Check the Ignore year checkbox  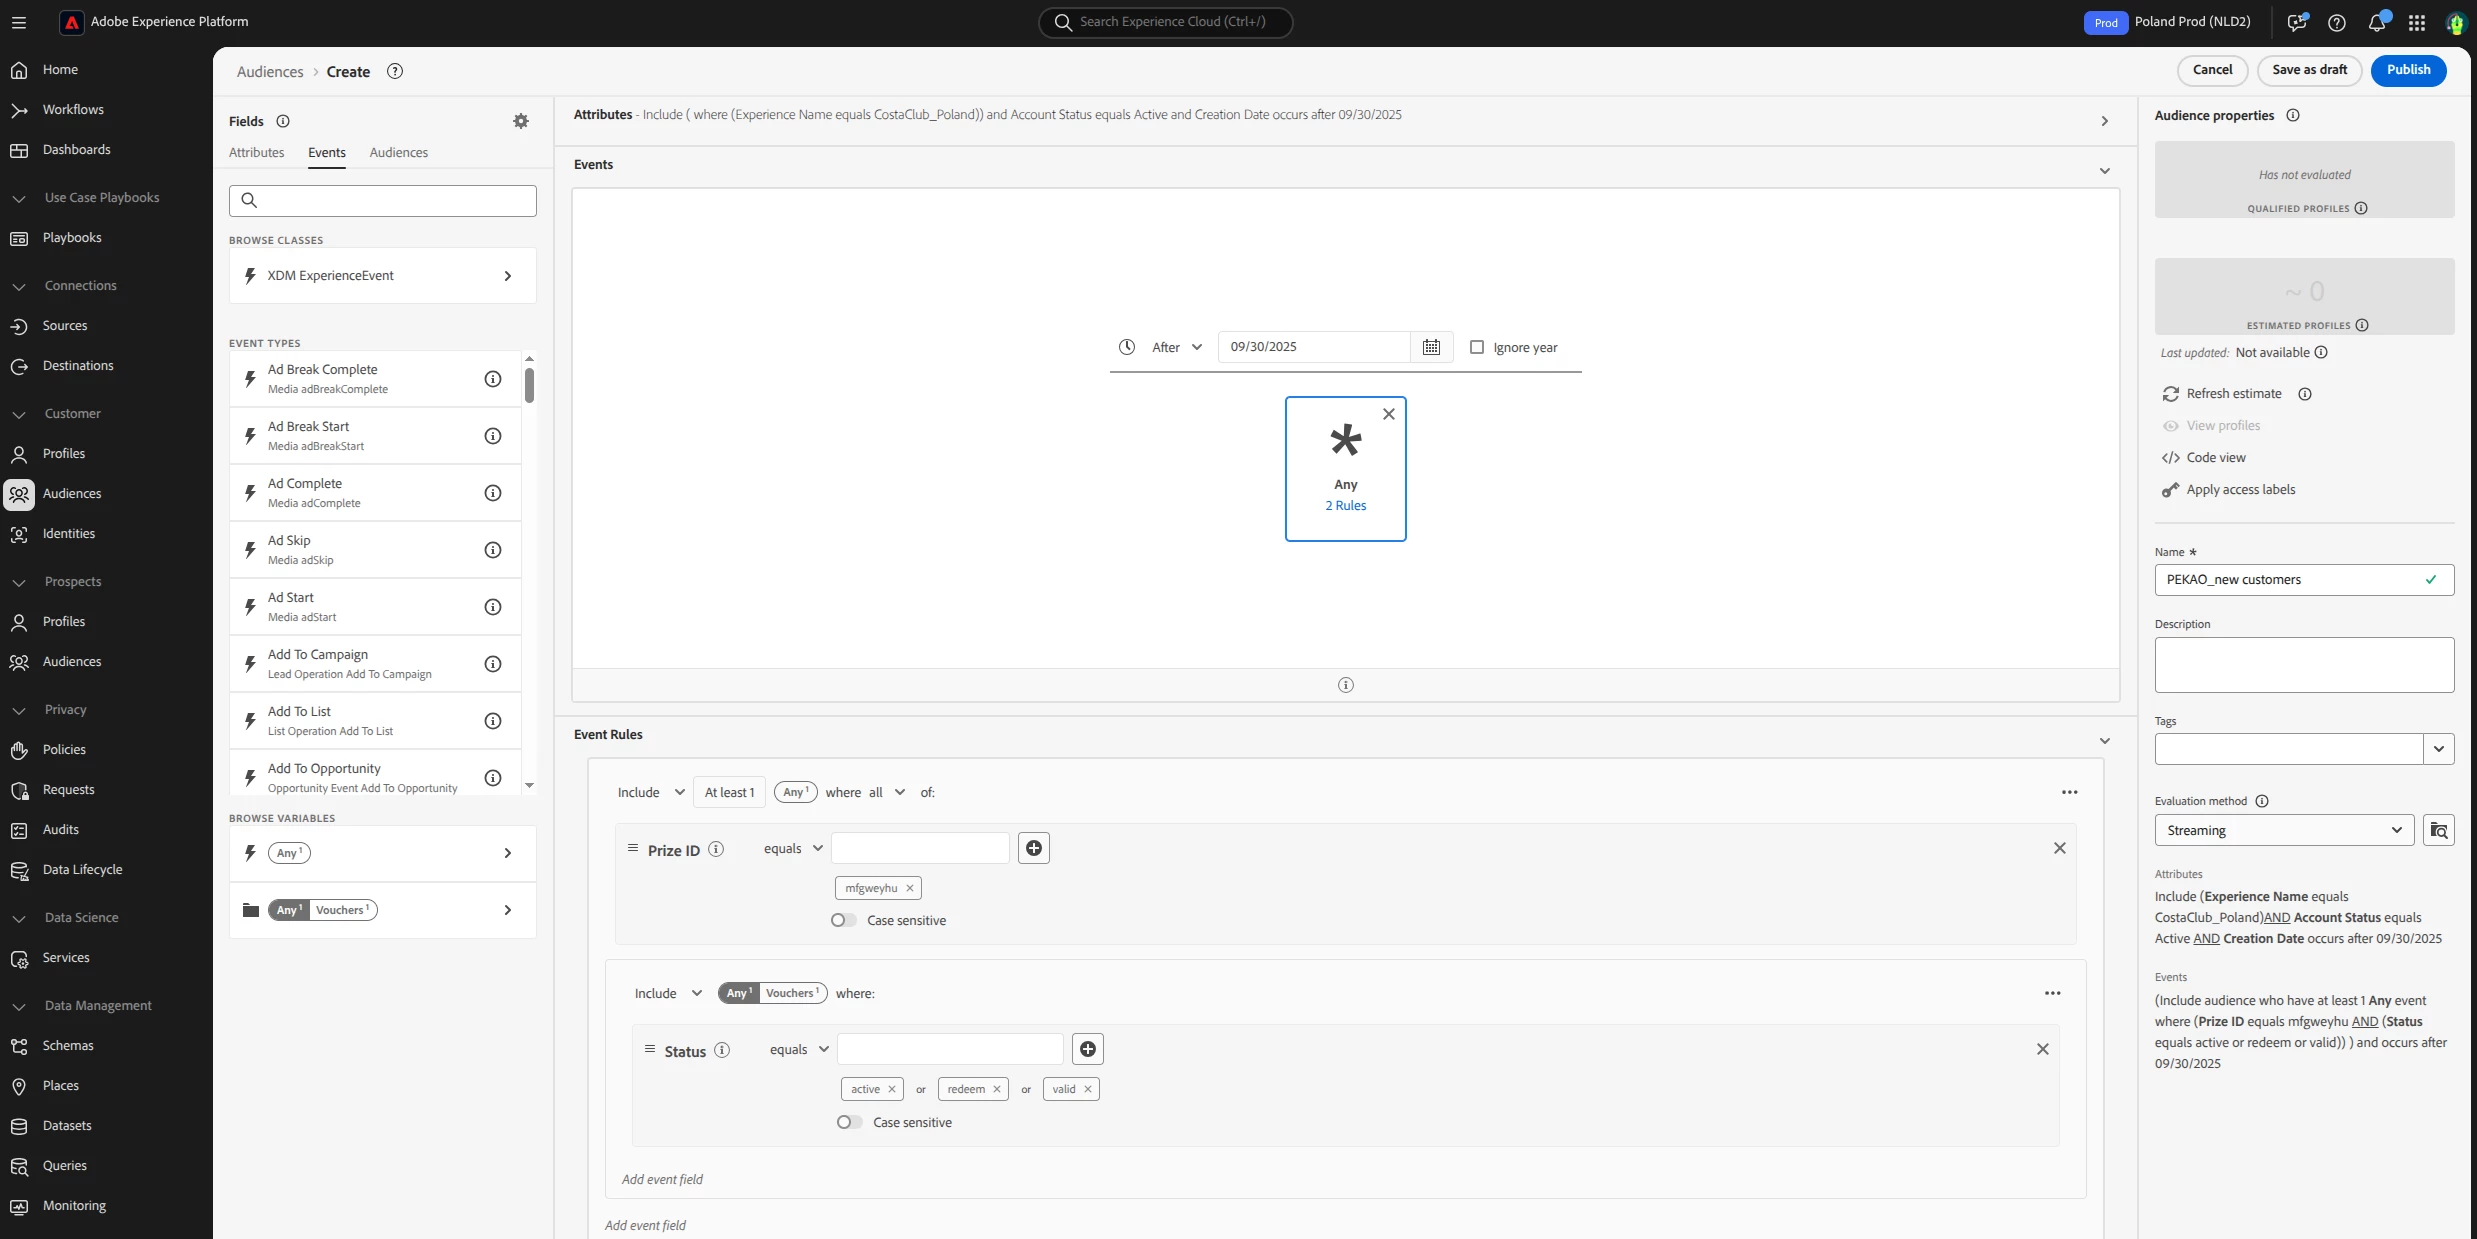(1477, 347)
